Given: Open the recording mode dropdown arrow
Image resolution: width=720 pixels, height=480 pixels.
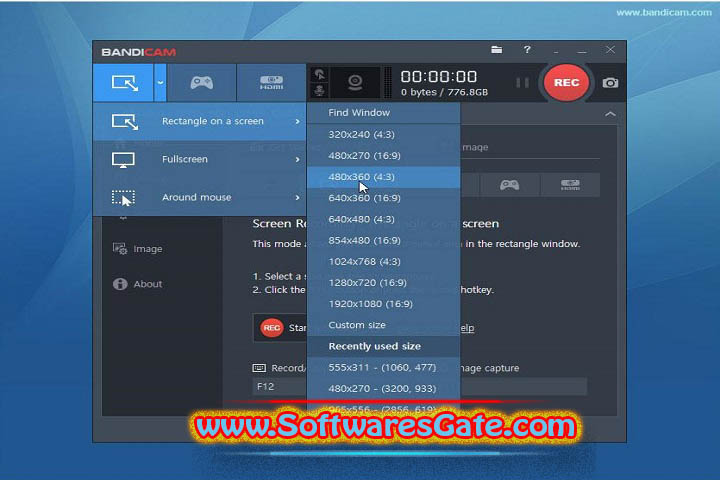Looking at the screenshot, I should click(x=160, y=83).
